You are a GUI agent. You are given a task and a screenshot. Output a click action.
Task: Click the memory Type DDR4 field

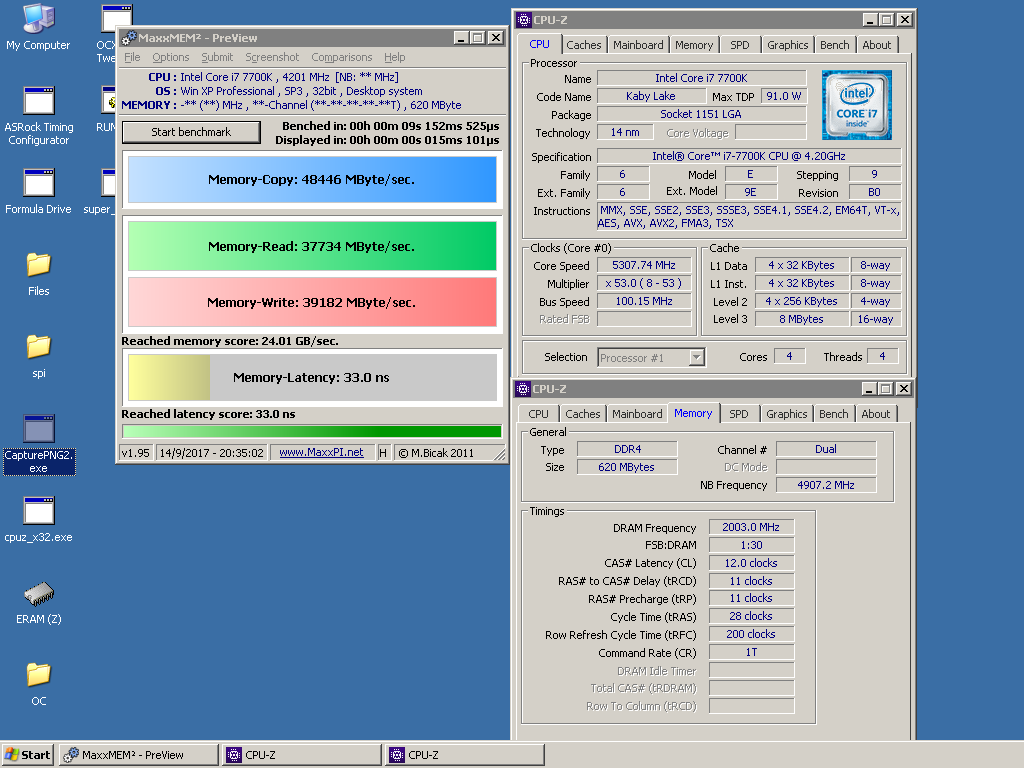[x=627, y=449]
